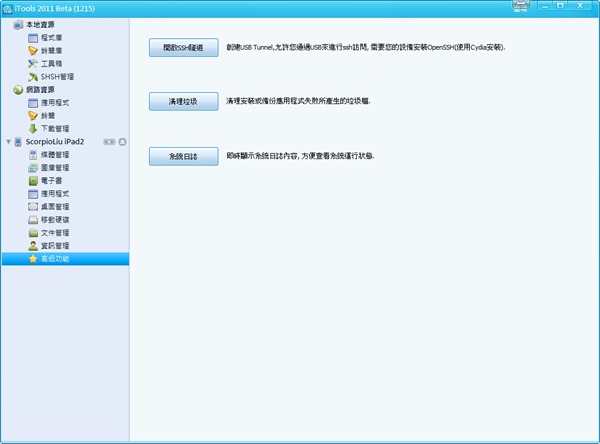Open 桌面管理 desktop management
The image size is (600, 444).
point(49,207)
